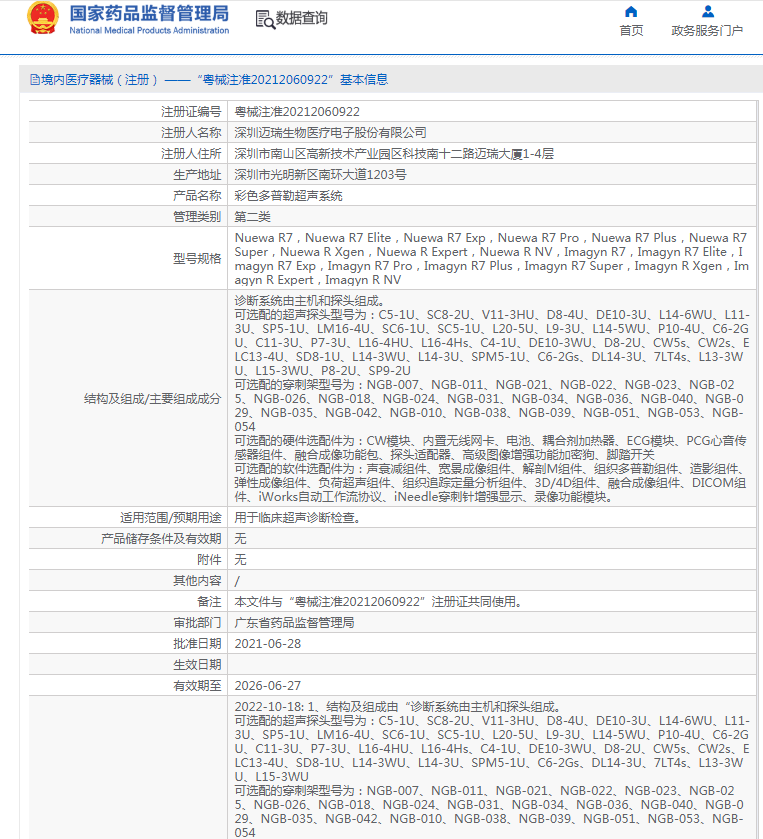Screen dimensions: 763x839
Task: Select approval date 2021-06-28
Action: tap(268, 644)
